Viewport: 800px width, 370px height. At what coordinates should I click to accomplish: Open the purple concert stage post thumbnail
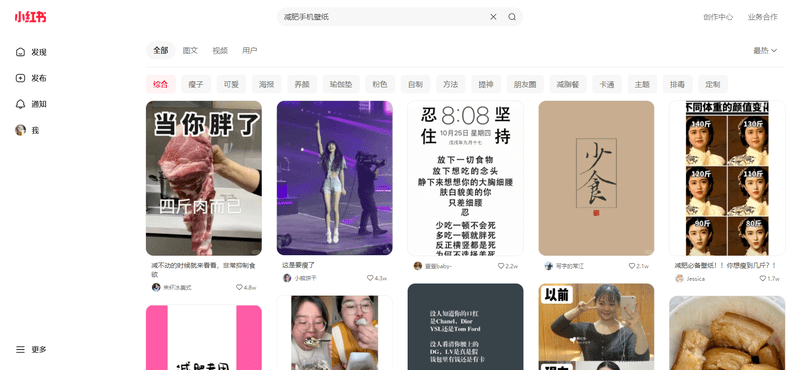point(335,178)
